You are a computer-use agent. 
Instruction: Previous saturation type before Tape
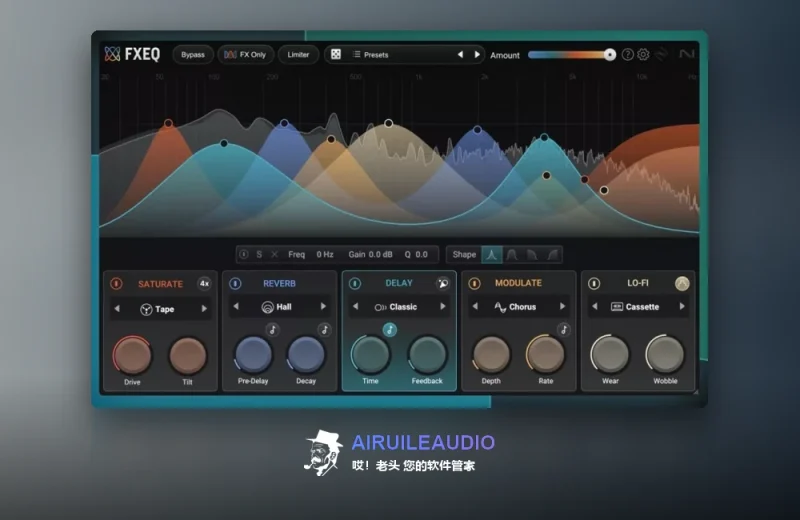pos(117,309)
